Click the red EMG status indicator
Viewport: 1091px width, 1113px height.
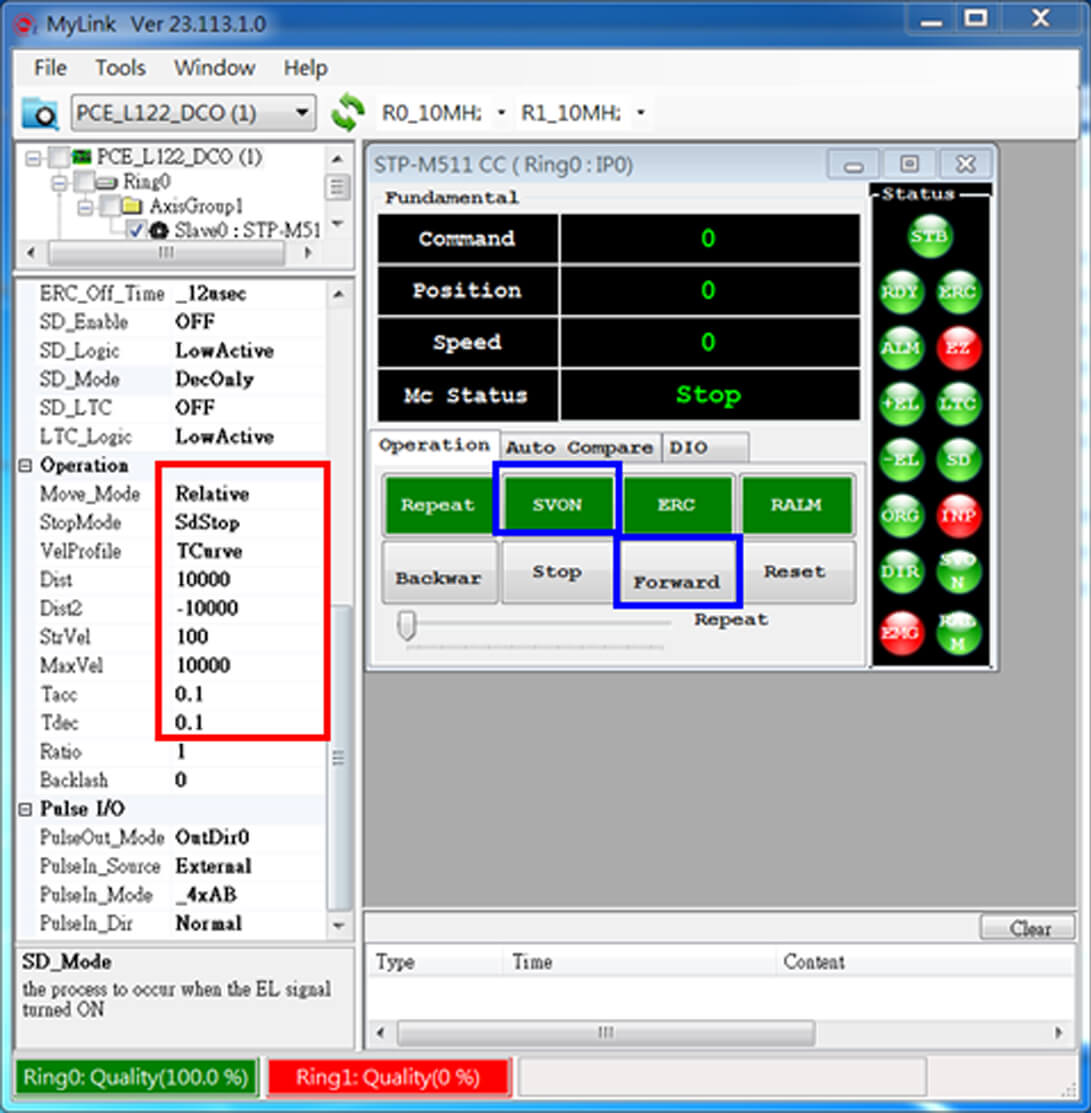tap(901, 632)
